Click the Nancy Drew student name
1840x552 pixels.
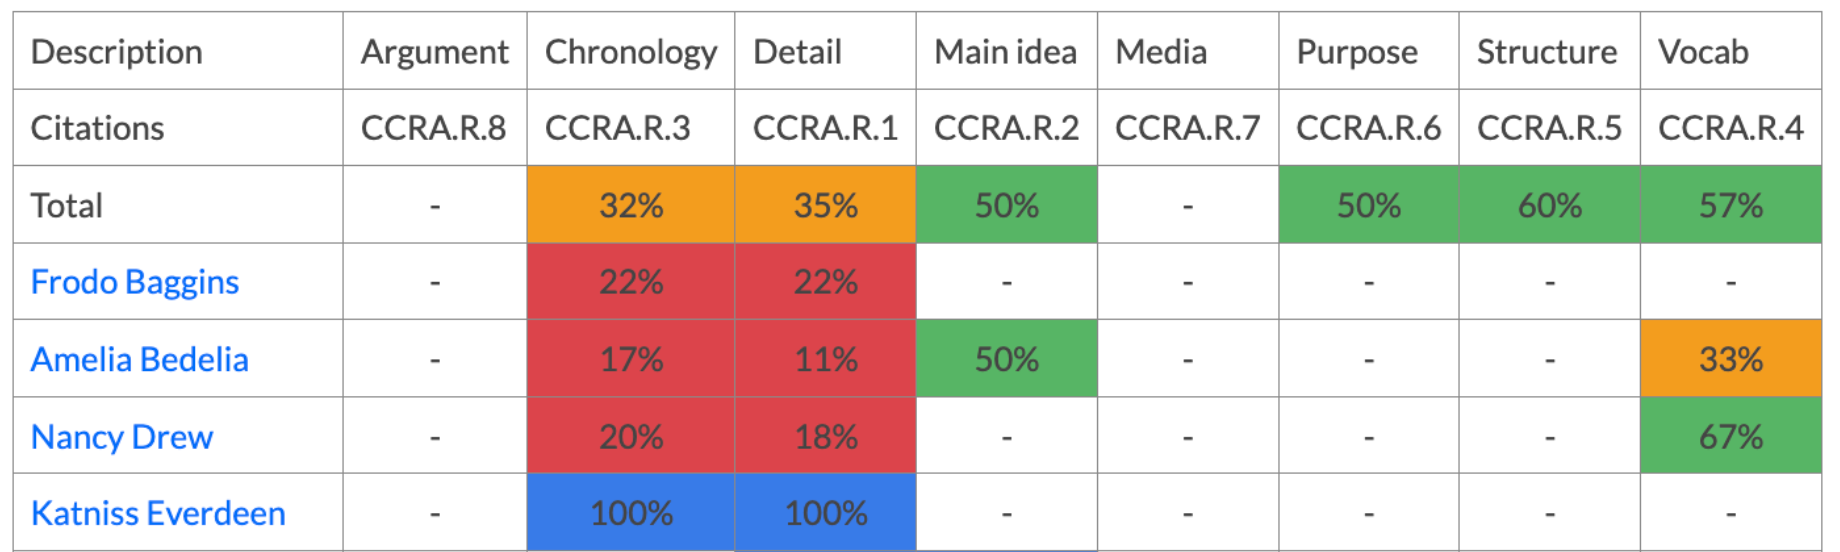[122, 437]
